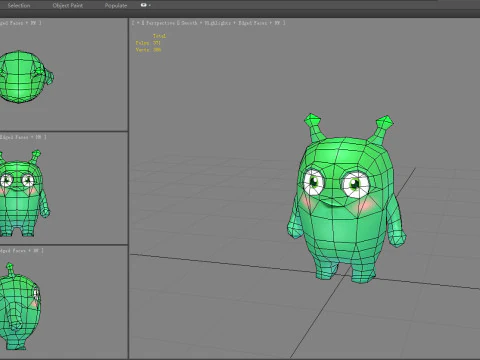Screen dimensions: 480x360
Task: Open the Object Paint ribbon tab
Action: [x=68, y=5]
